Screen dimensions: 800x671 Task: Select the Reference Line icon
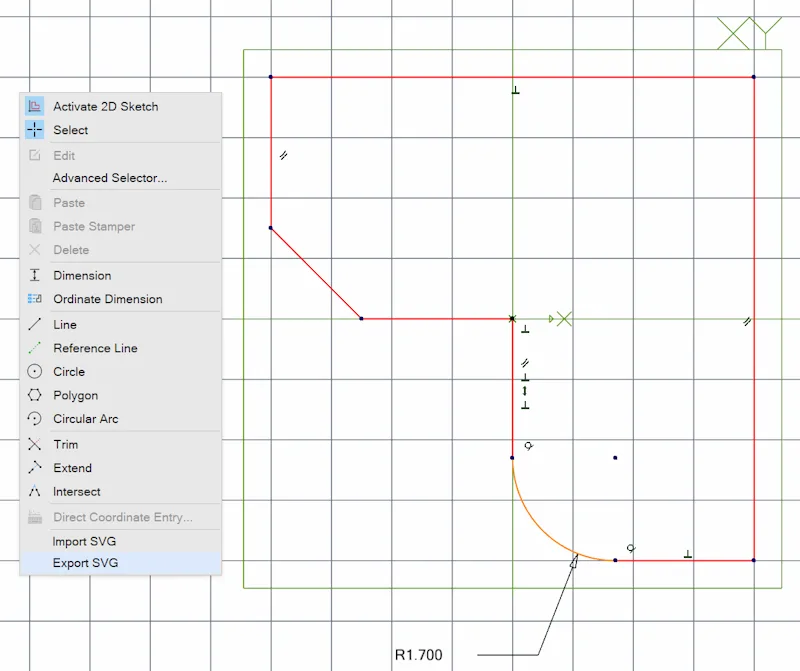[35, 347]
